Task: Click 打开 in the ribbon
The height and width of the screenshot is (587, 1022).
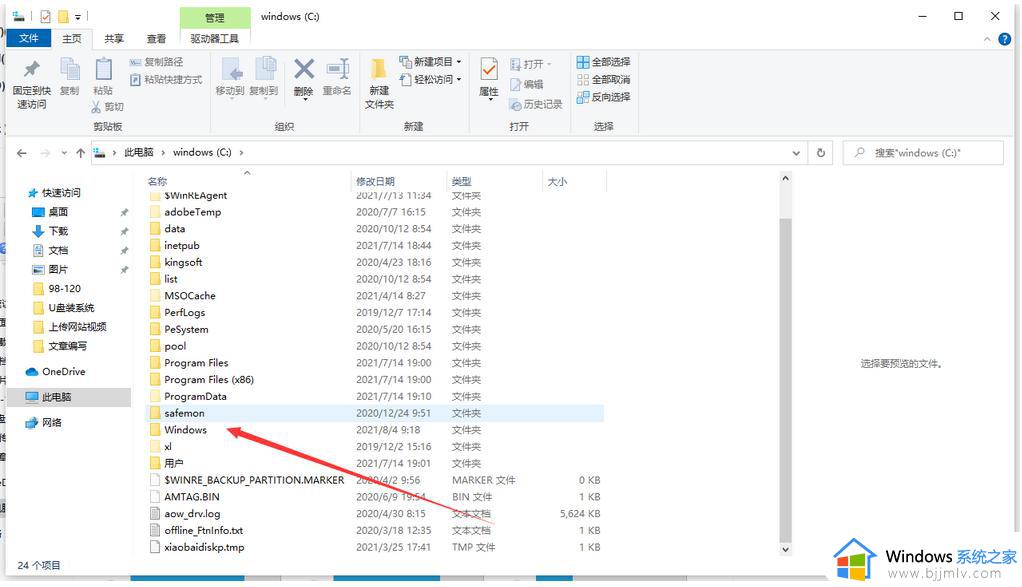Action: pyautogui.click(x=531, y=64)
